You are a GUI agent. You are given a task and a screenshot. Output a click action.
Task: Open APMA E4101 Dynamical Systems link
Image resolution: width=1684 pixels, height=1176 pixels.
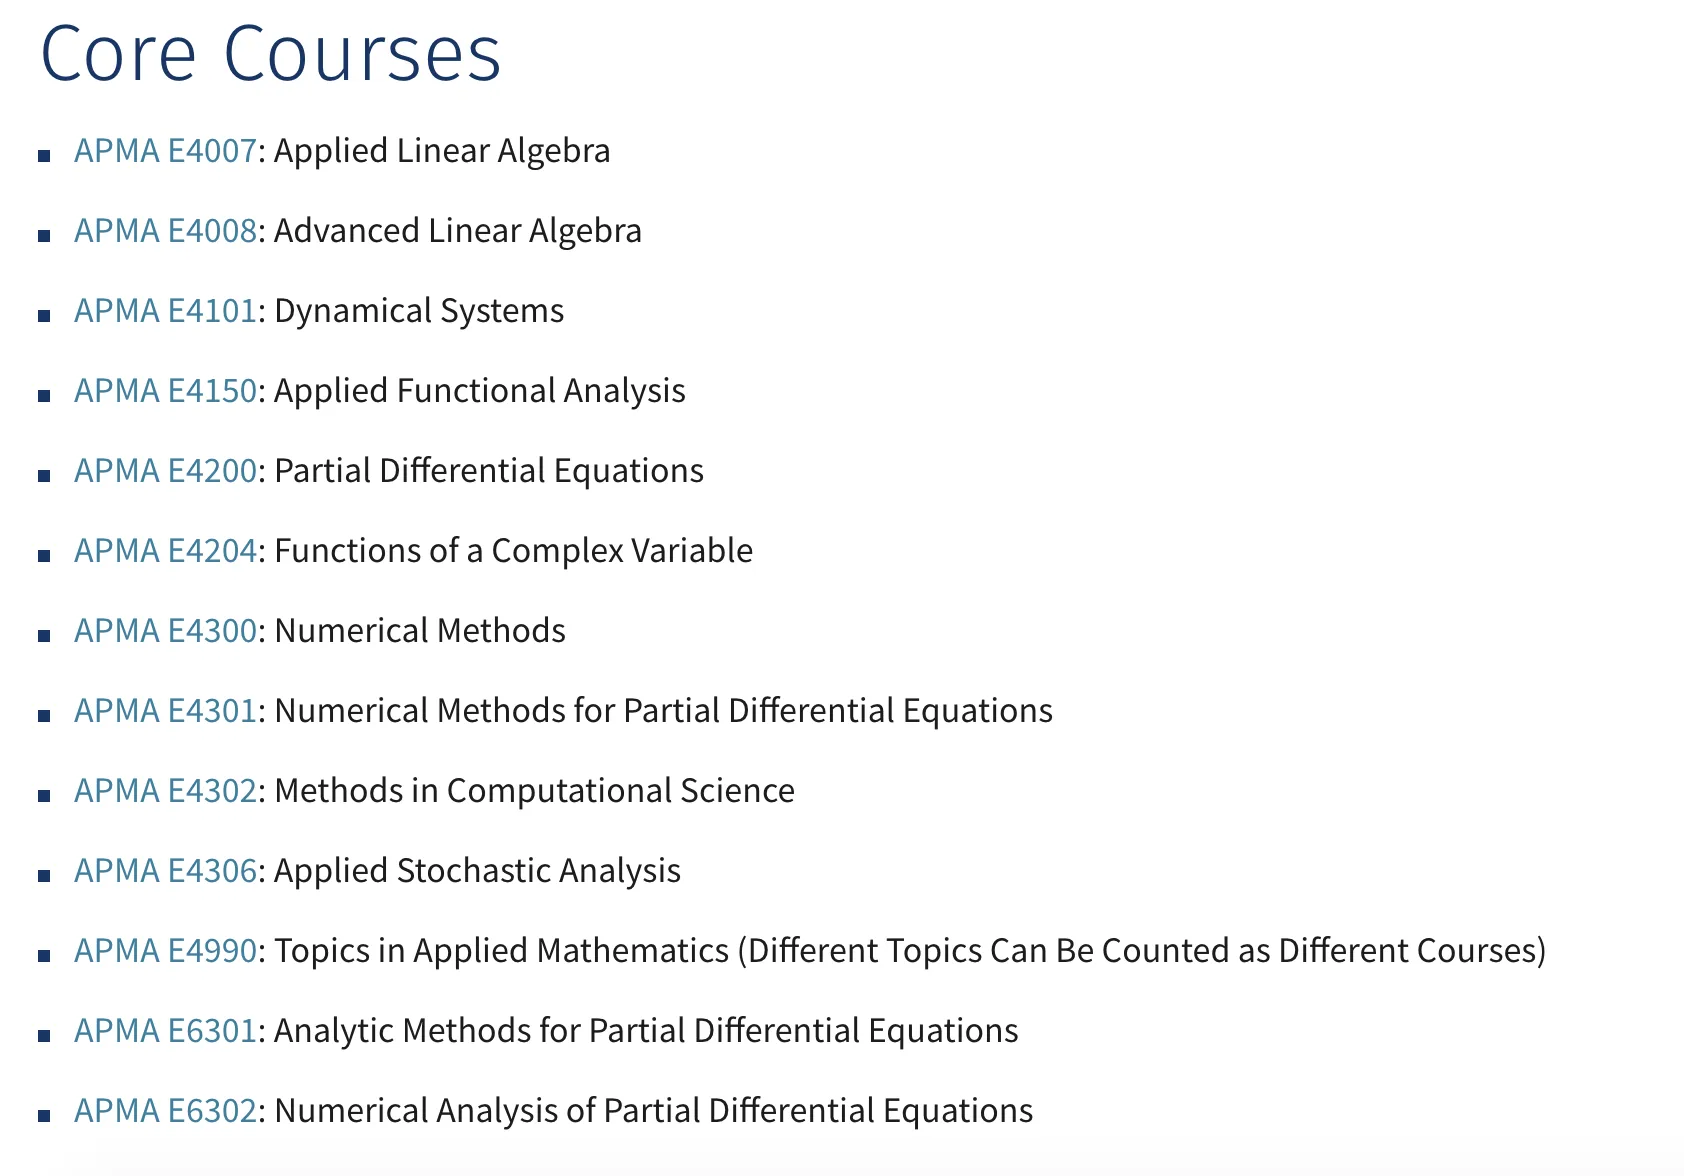coord(165,311)
